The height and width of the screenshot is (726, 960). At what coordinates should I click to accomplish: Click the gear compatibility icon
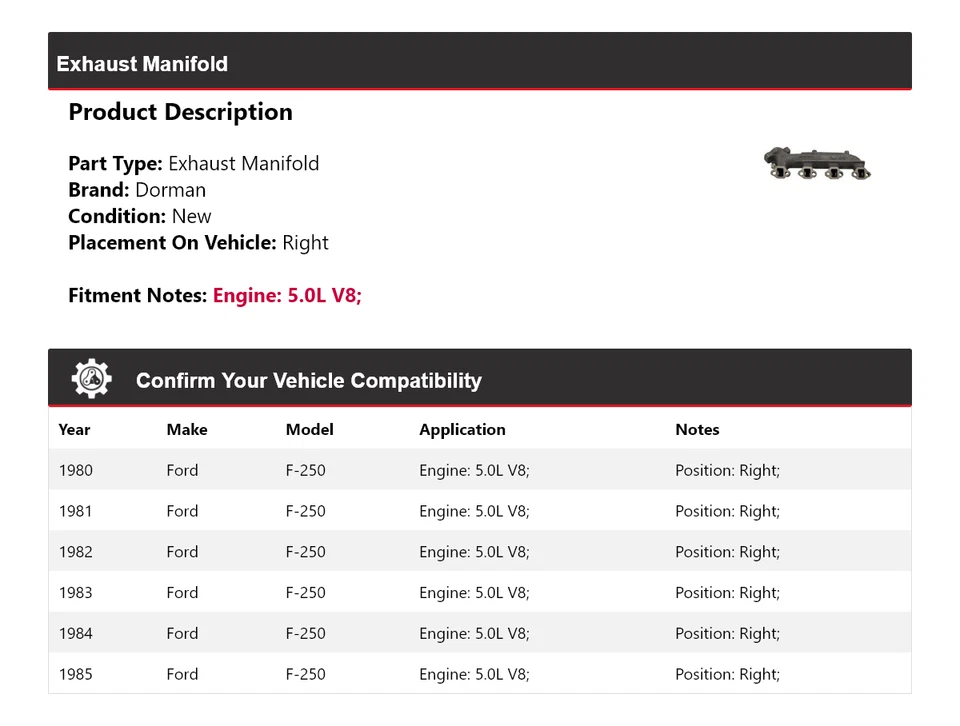point(91,379)
